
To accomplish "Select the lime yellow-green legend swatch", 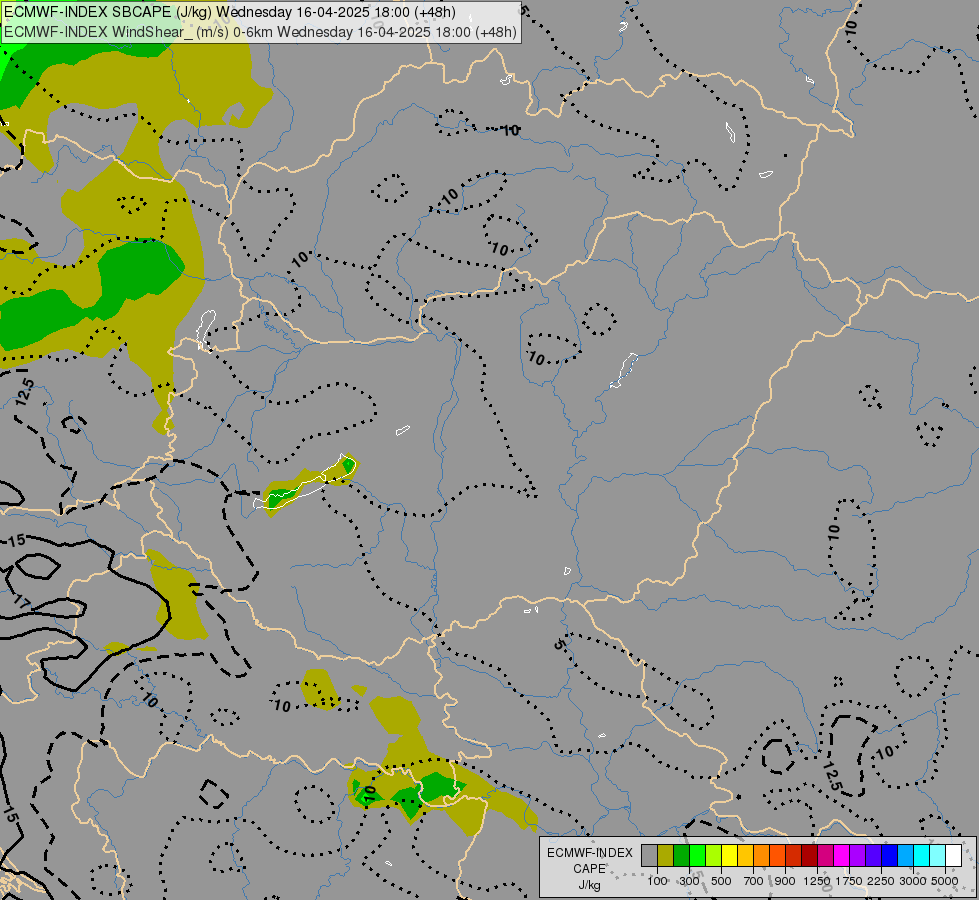I will pyautogui.click(x=714, y=855).
